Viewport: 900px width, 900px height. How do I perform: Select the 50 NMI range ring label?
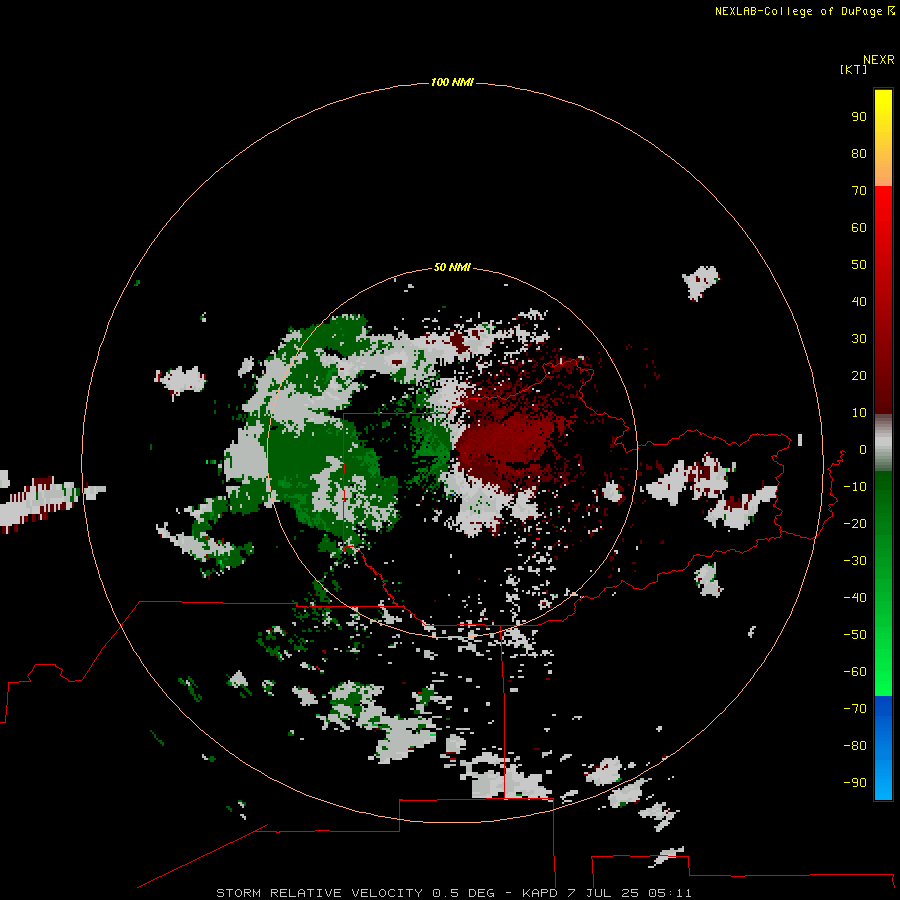point(452,267)
